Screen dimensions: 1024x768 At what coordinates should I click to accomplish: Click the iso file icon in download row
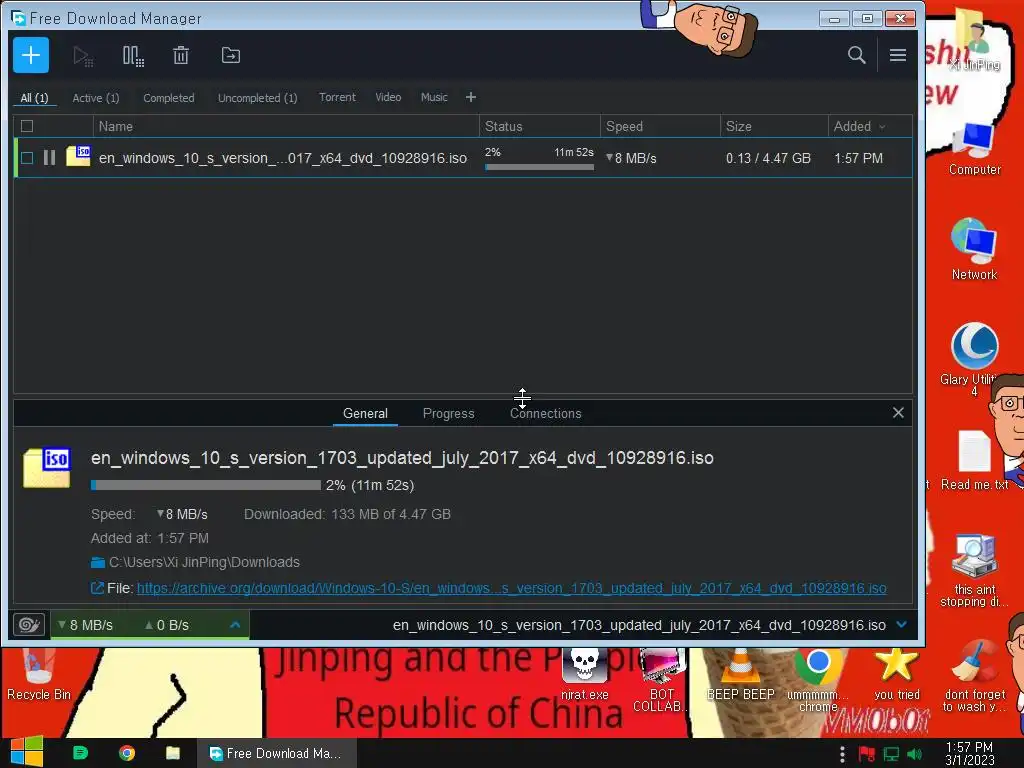coord(78,157)
